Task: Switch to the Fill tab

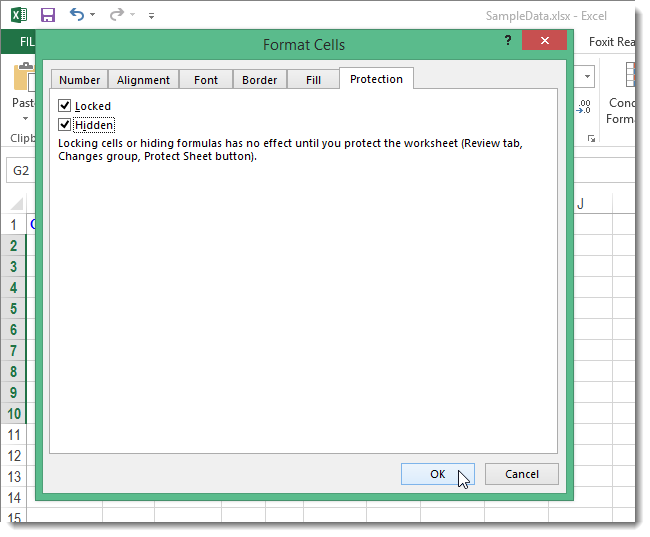Action: click(313, 80)
